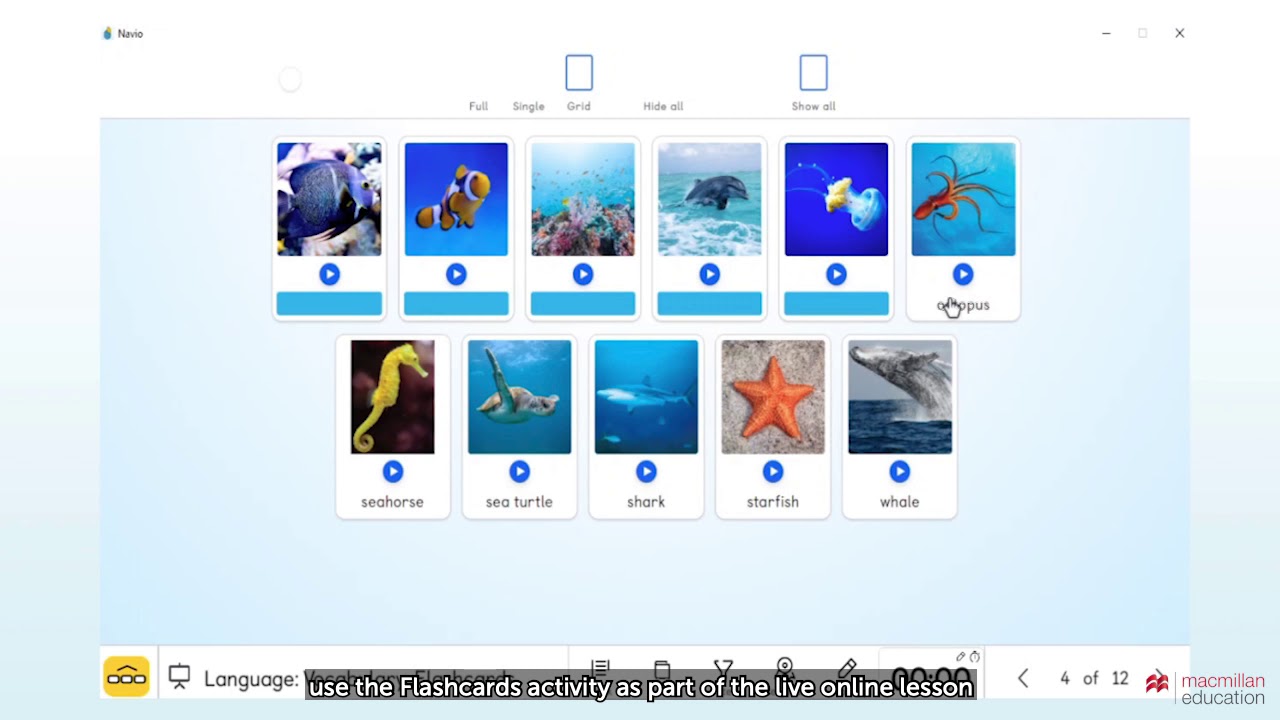
Task: Go to the previous page arrow
Action: pyautogui.click(x=1023, y=678)
